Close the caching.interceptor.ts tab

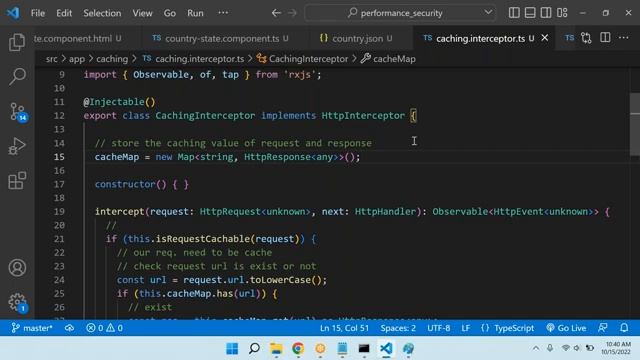pos(544,38)
